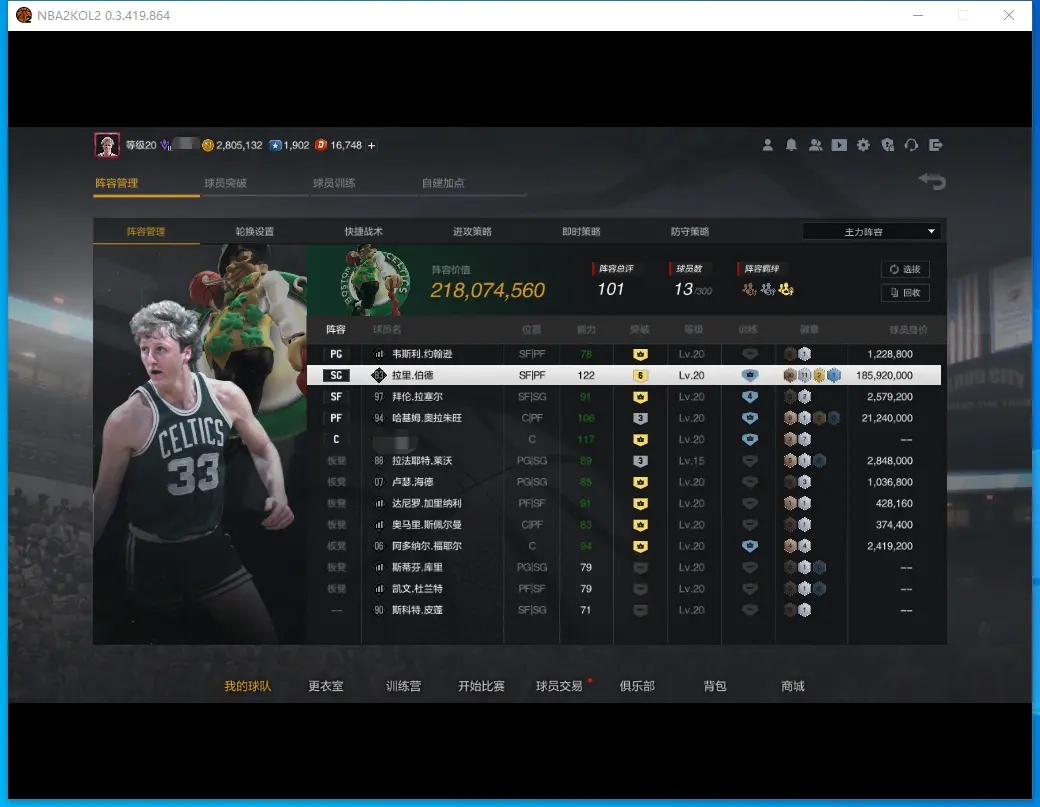Open the profile (person) icon
The image size is (1040, 807).
pos(767,145)
